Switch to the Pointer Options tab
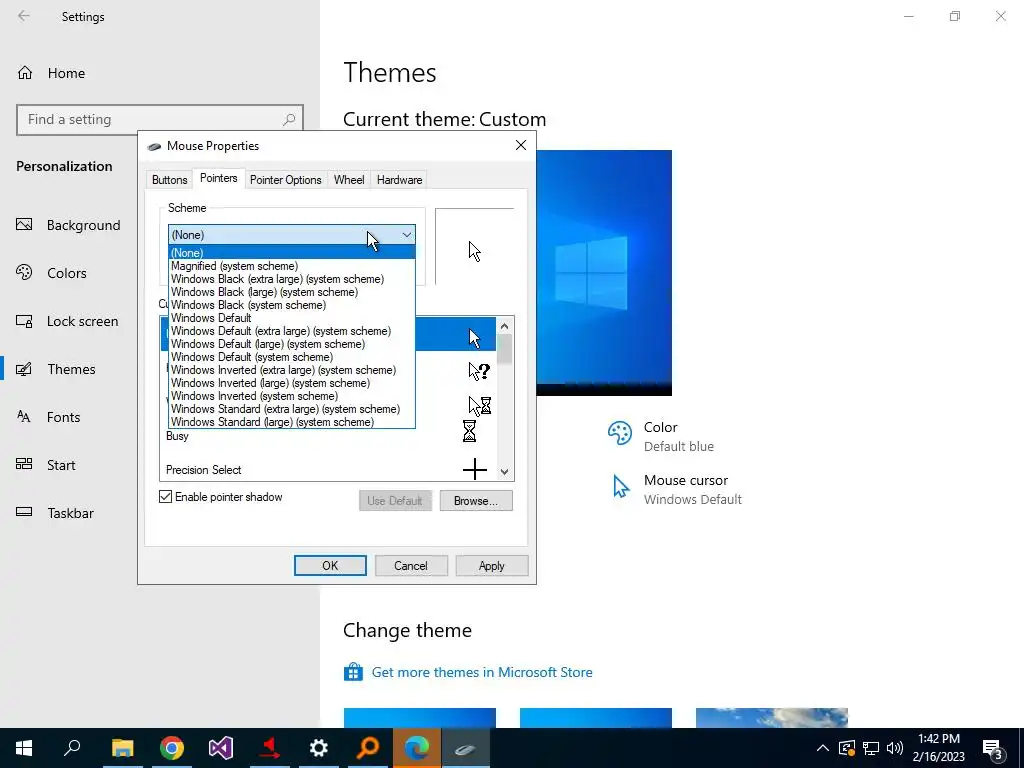Screen dimensions: 1024x768 (286, 180)
